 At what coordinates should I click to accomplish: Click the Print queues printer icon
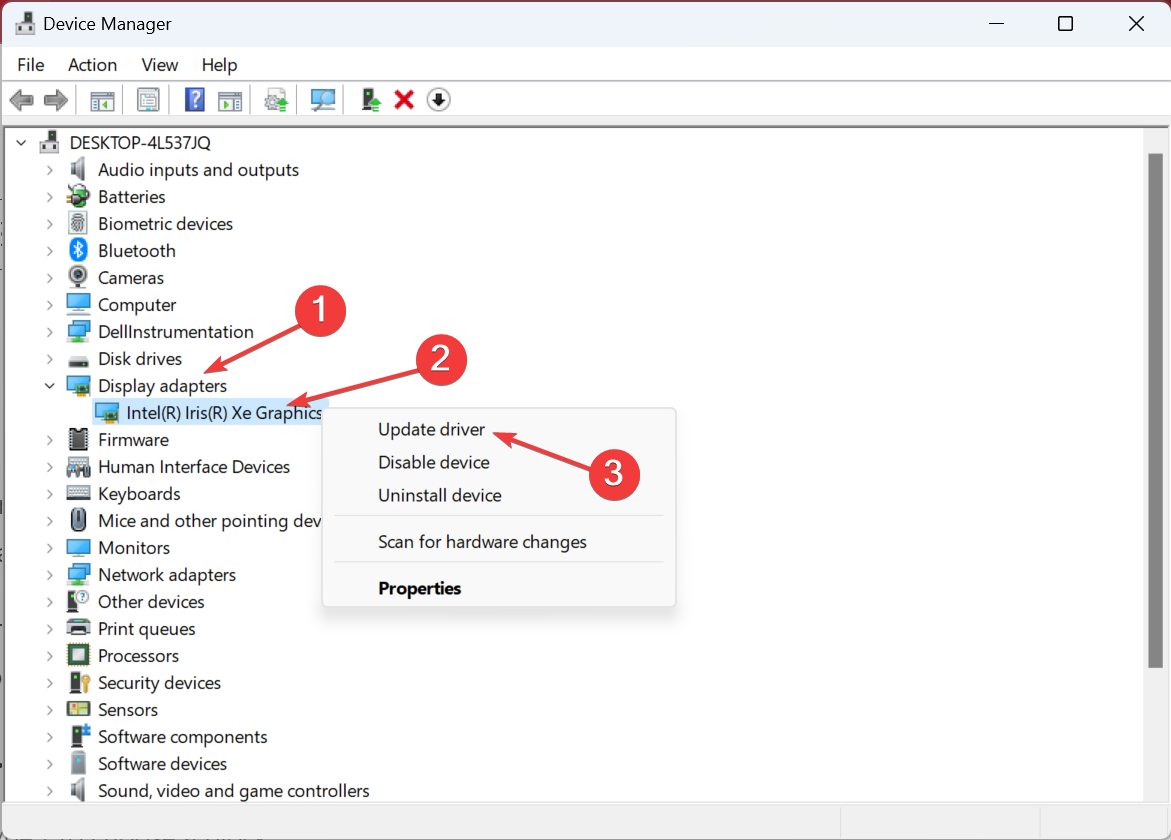pos(78,628)
